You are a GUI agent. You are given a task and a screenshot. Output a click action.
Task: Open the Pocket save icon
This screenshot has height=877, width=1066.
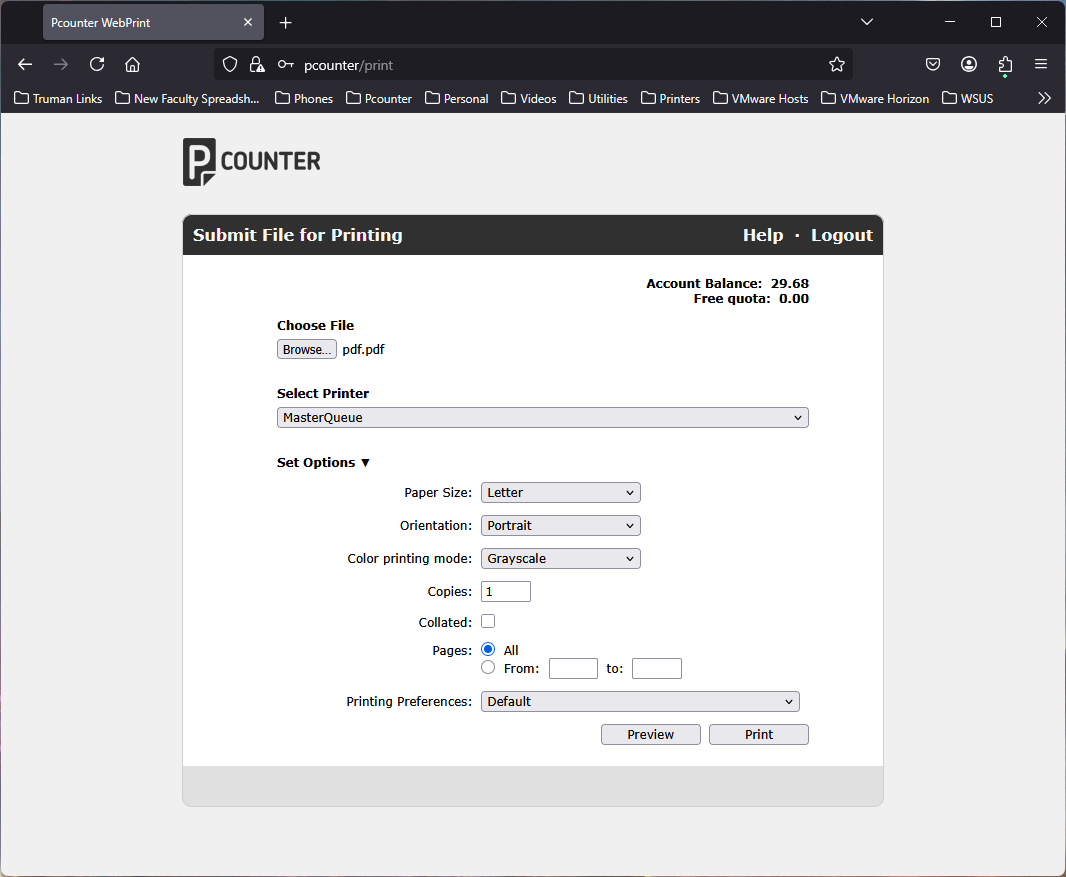(x=933, y=65)
